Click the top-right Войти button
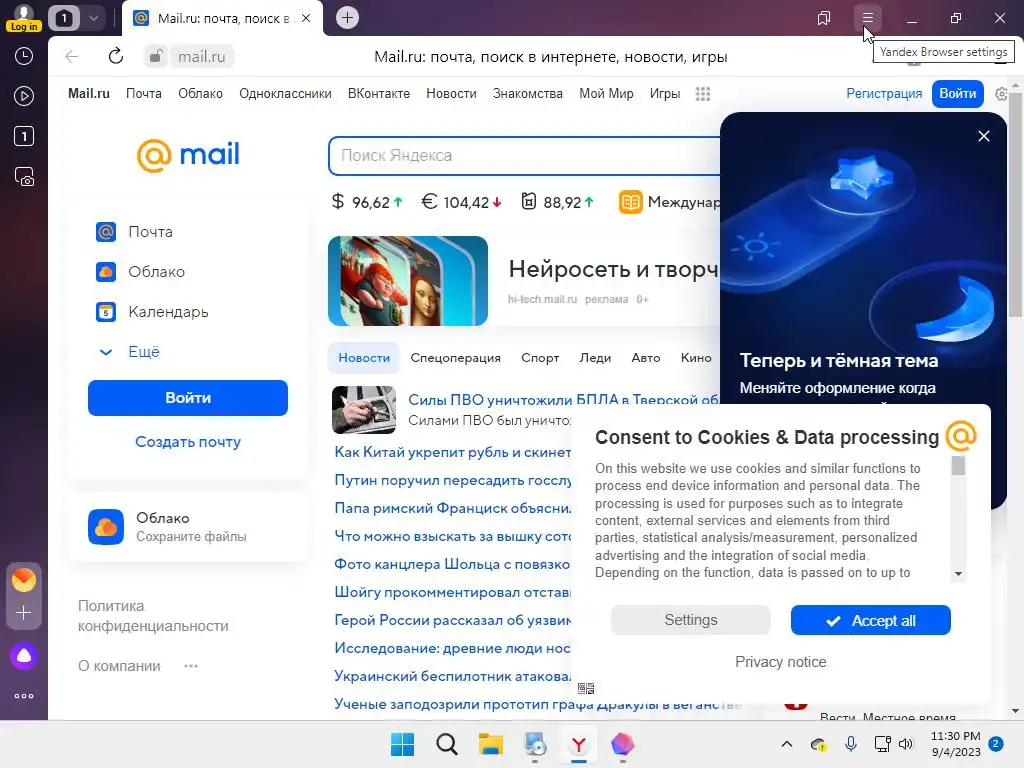Screen dimensions: 1024x768 (x=957, y=94)
